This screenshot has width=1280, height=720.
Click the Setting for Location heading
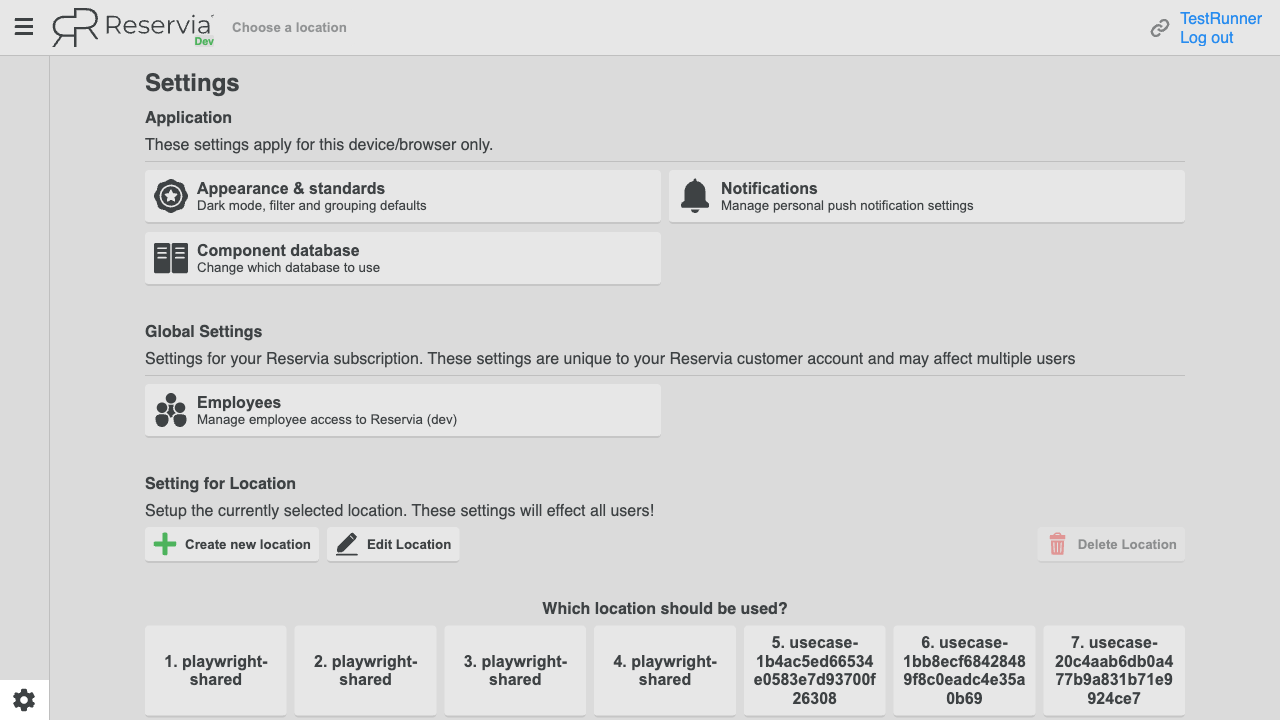click(220, 483)
